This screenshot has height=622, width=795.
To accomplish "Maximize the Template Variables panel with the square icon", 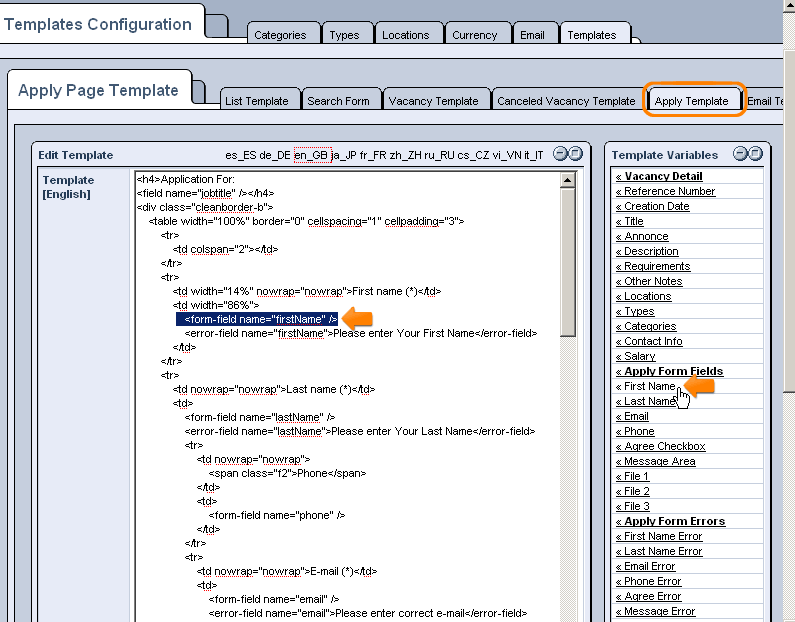I will pyautogui.click(x=755, y=154).
